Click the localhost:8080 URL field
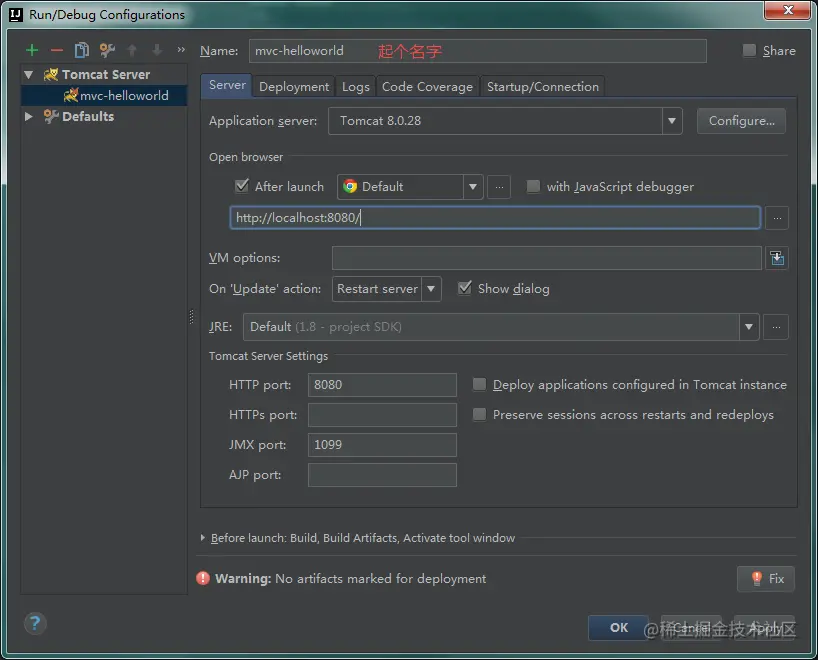Image resolution: width=818 pixels, height=660 pixels. coord(495,218)
